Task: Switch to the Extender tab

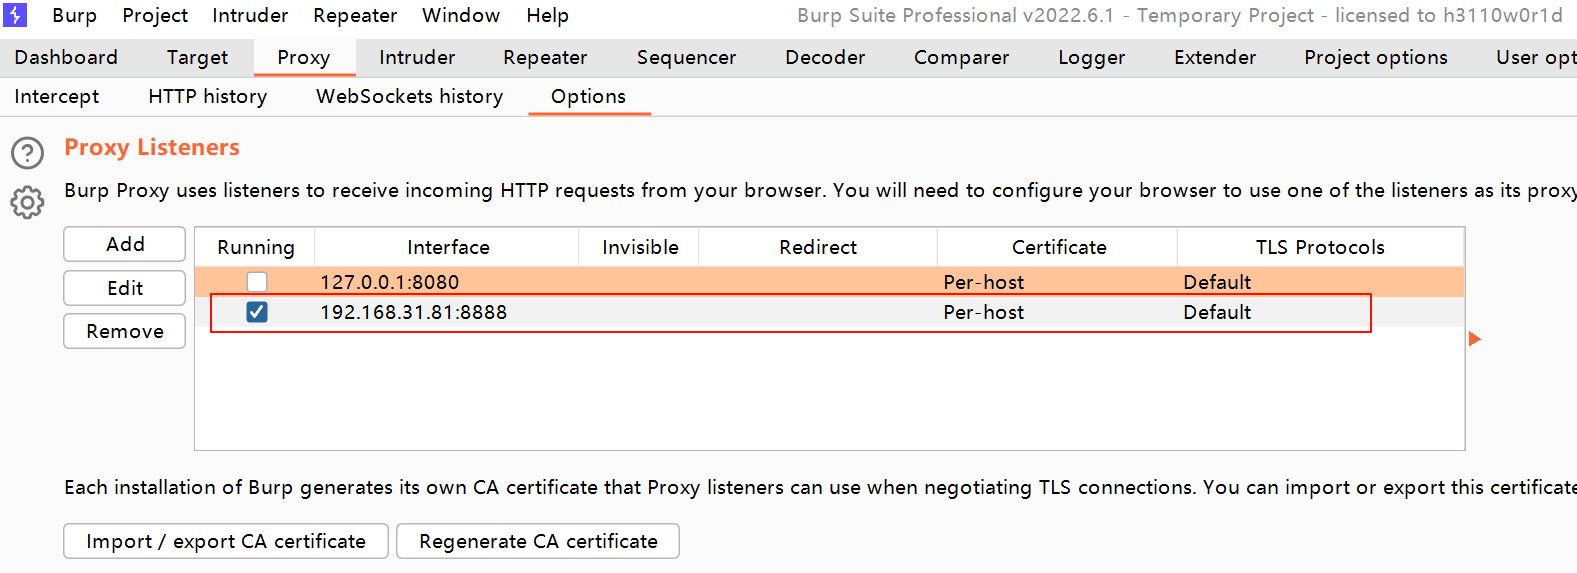Action: pos(1215,57)
